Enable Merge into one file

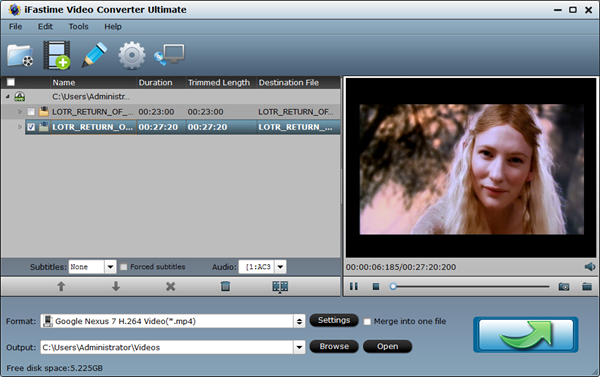click(x=367, y=322)
